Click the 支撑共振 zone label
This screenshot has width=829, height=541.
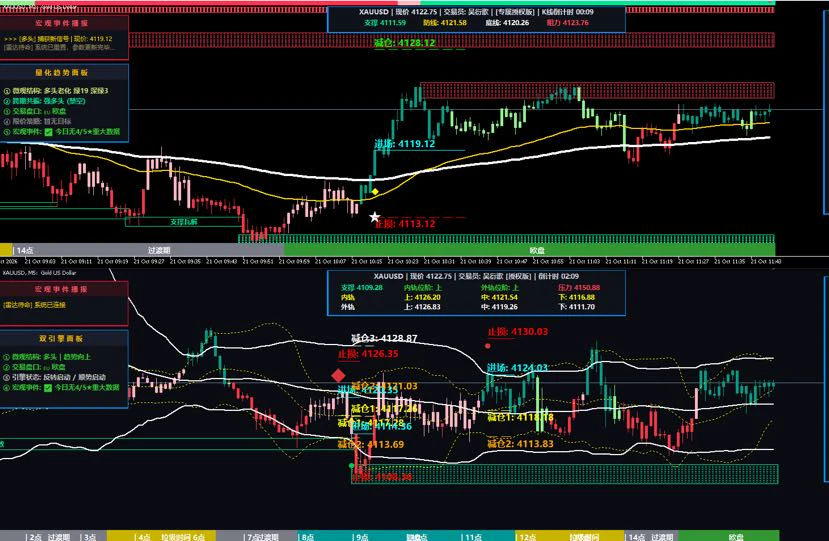pyautogui.click(x=183, y=222)
